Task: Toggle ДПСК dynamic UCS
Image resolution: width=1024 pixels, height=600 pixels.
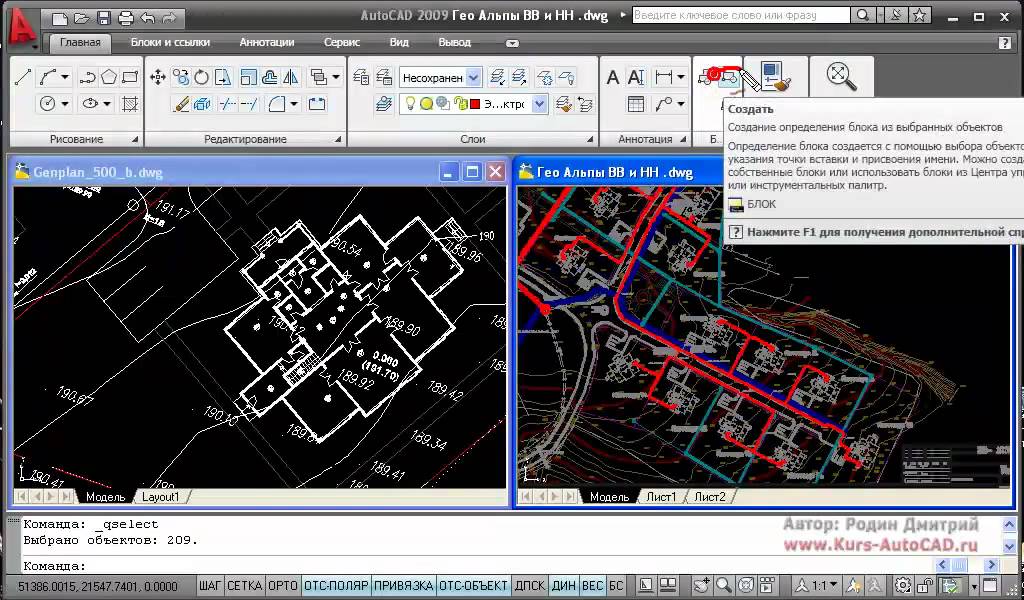Action: click(530, 586)
